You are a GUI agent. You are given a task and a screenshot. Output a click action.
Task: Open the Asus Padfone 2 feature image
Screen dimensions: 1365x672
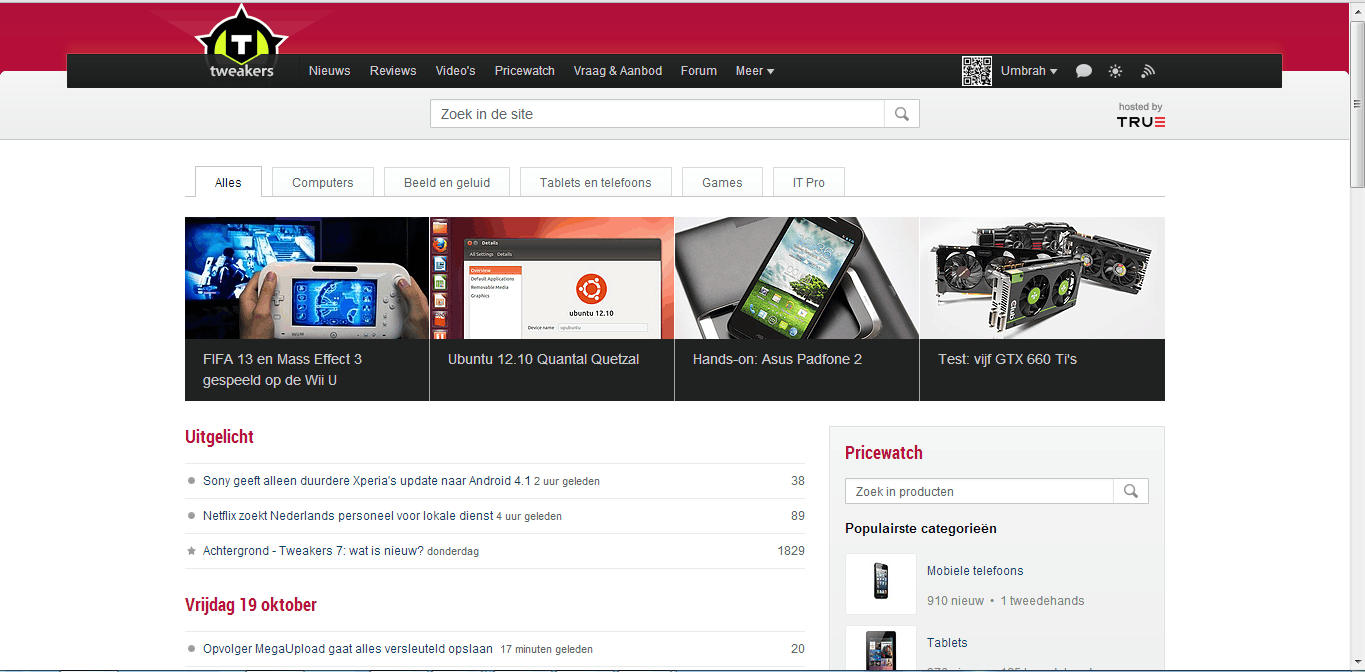click(x=797, y=278)
